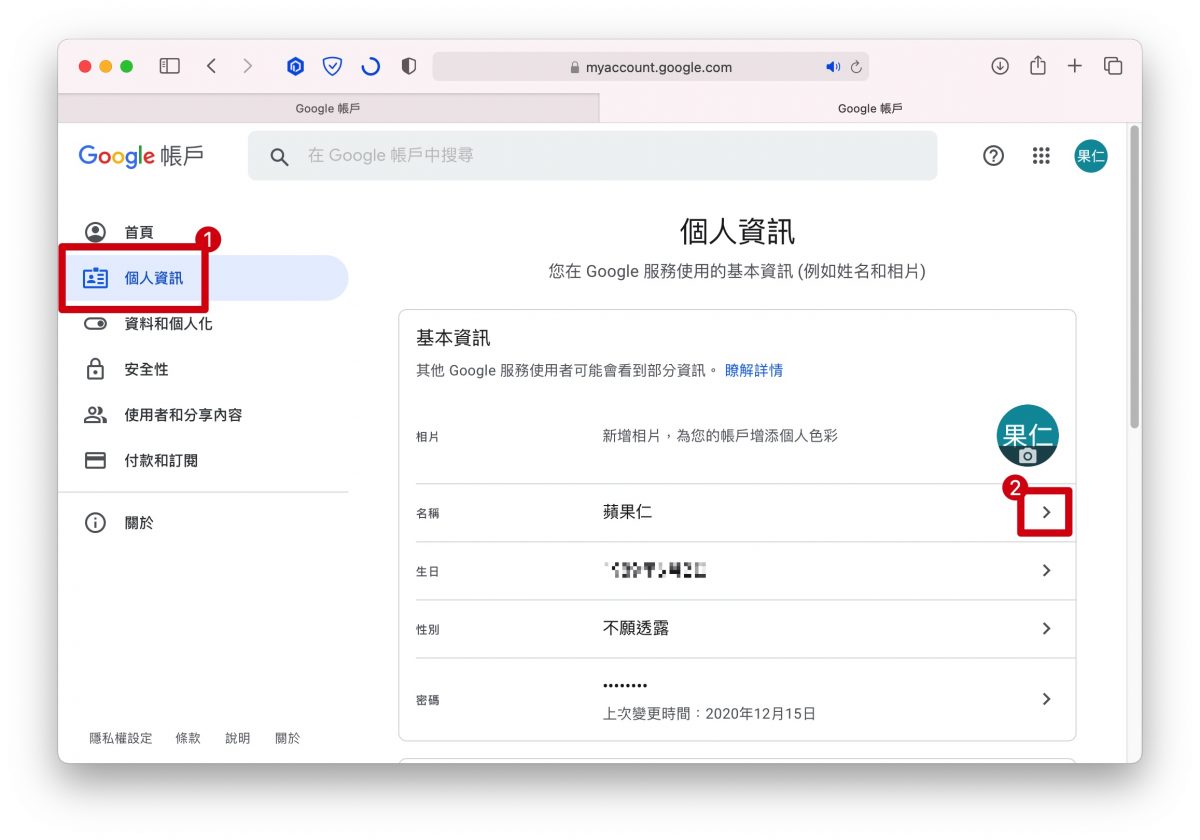Switch to the first Google 帳戶 tab

point(328,108)
